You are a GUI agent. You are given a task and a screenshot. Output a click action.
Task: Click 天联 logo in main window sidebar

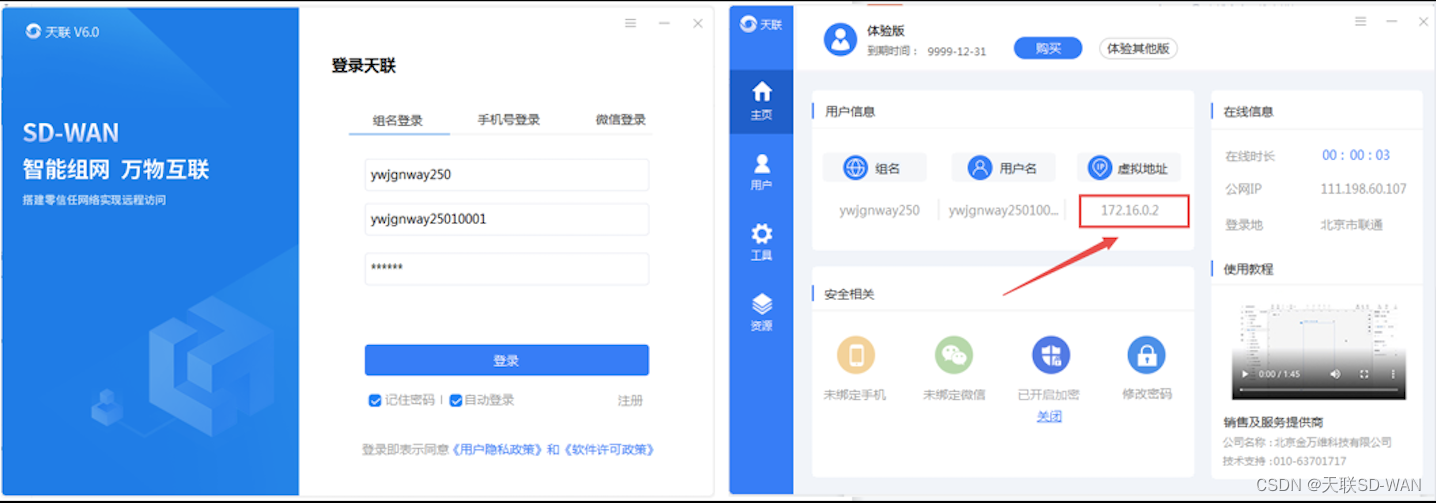click(x=761, y=24)
